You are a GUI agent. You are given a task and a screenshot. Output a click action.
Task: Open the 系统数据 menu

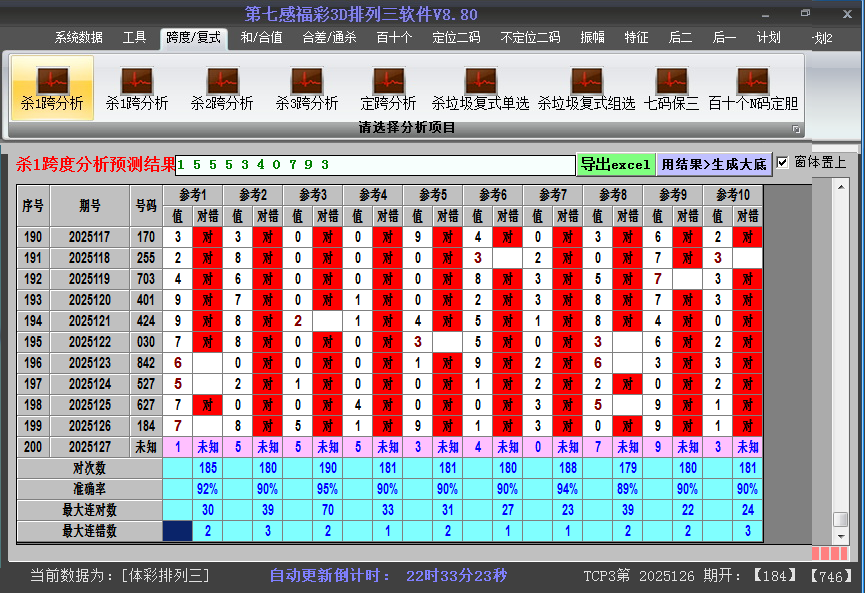(78, 38)
